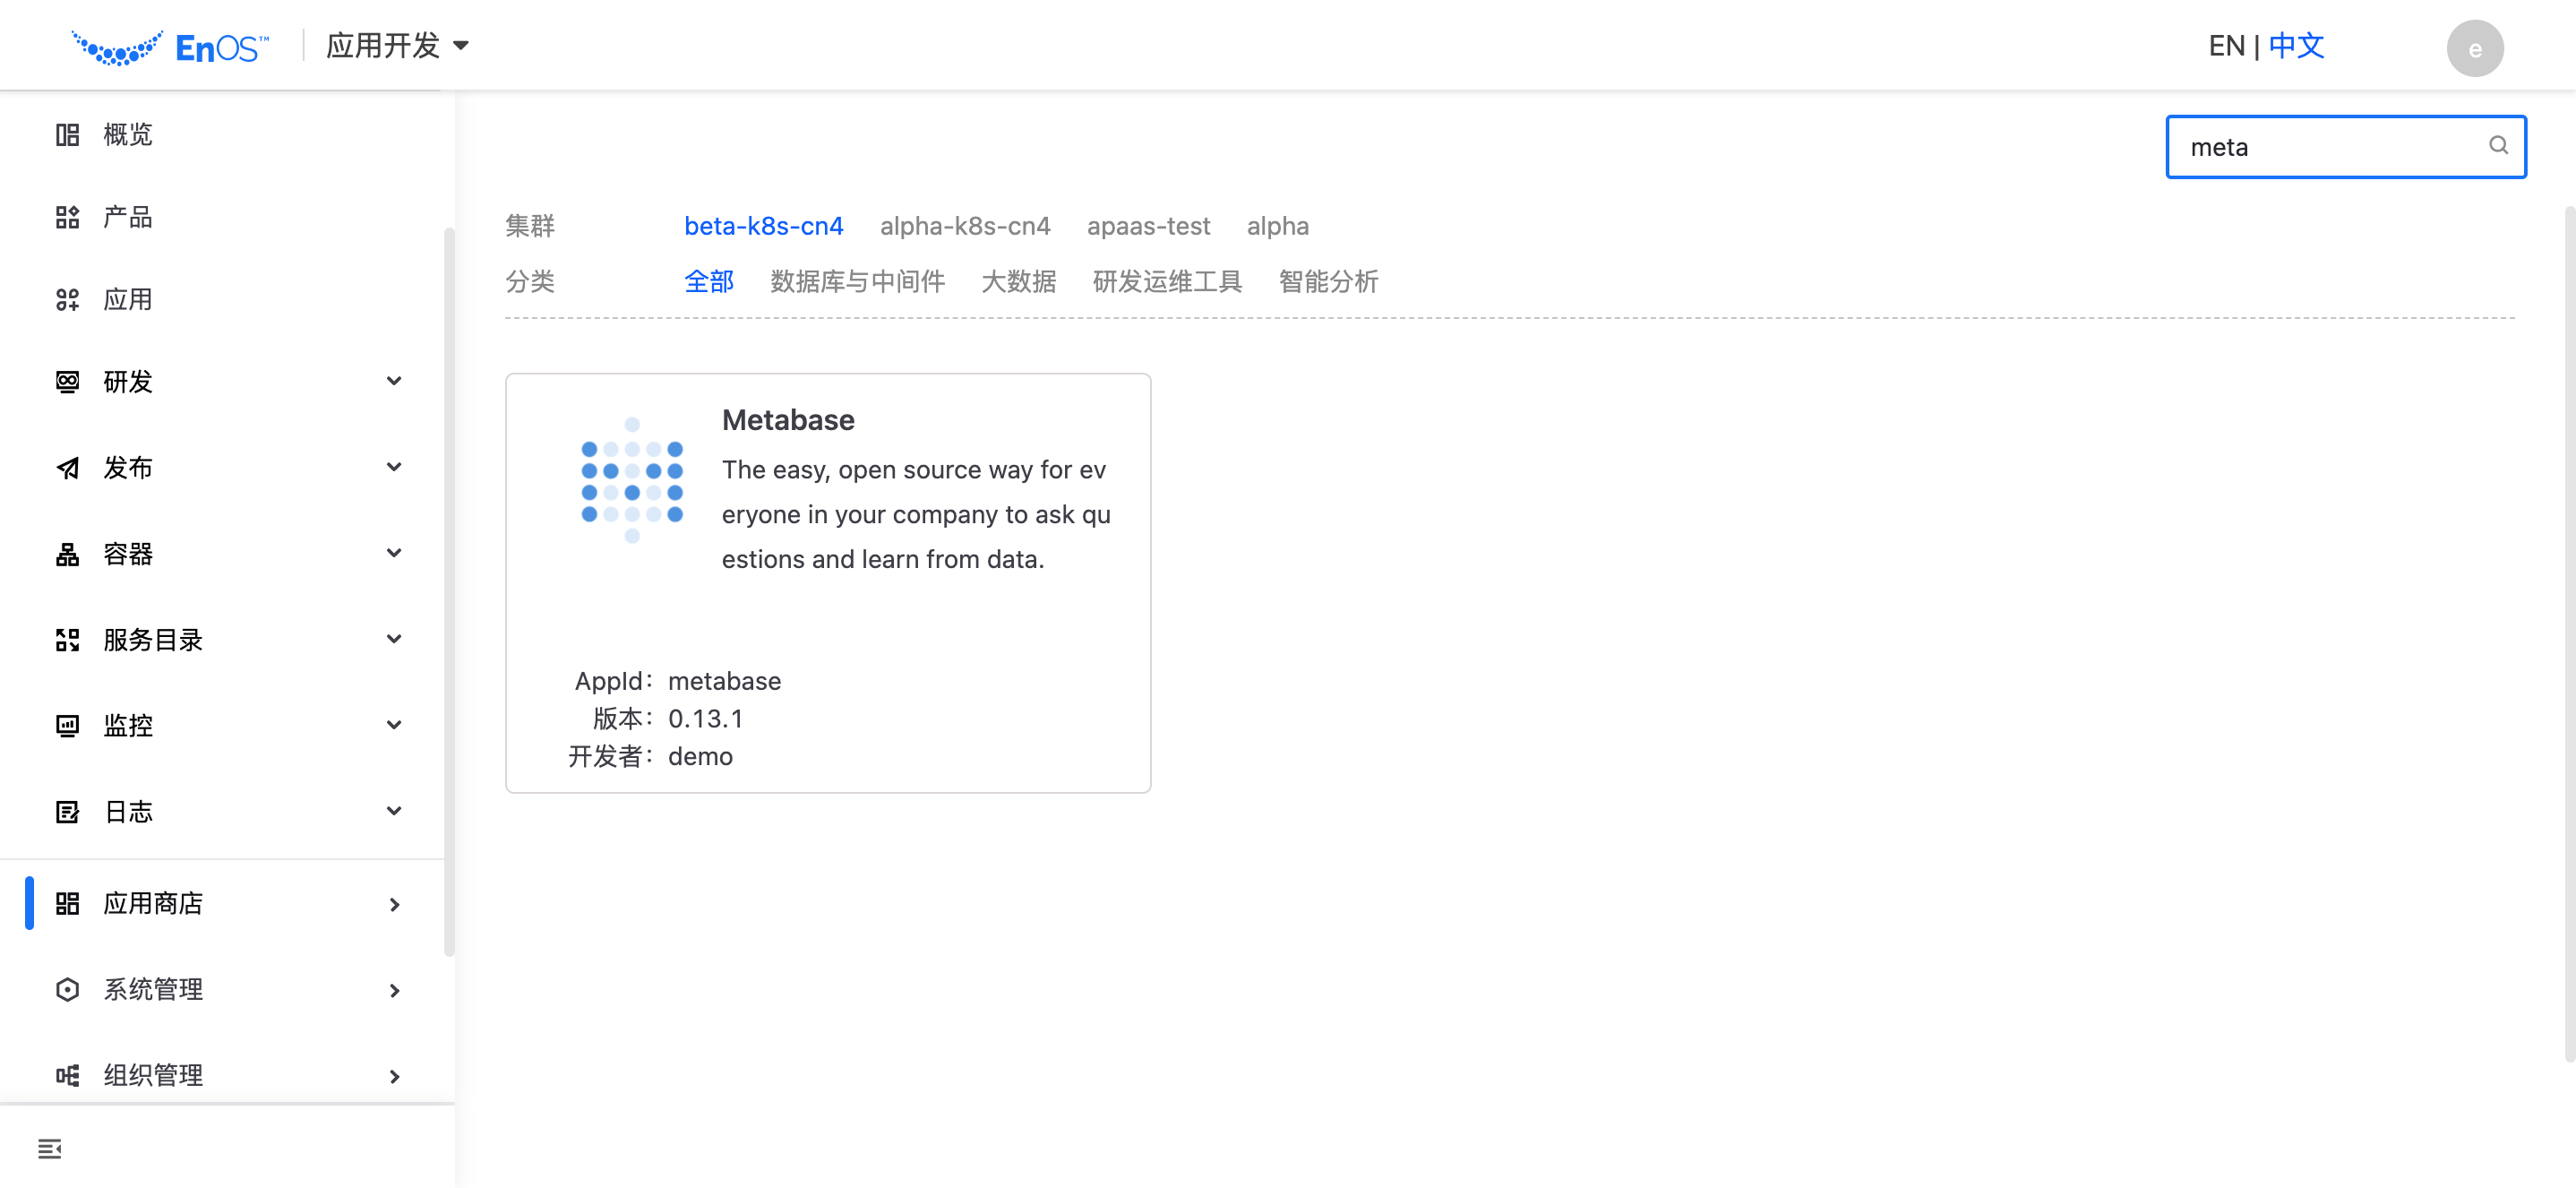Filter by 数据库与中间件 category
The image size is (2576, 1188).
click(857, 282)
